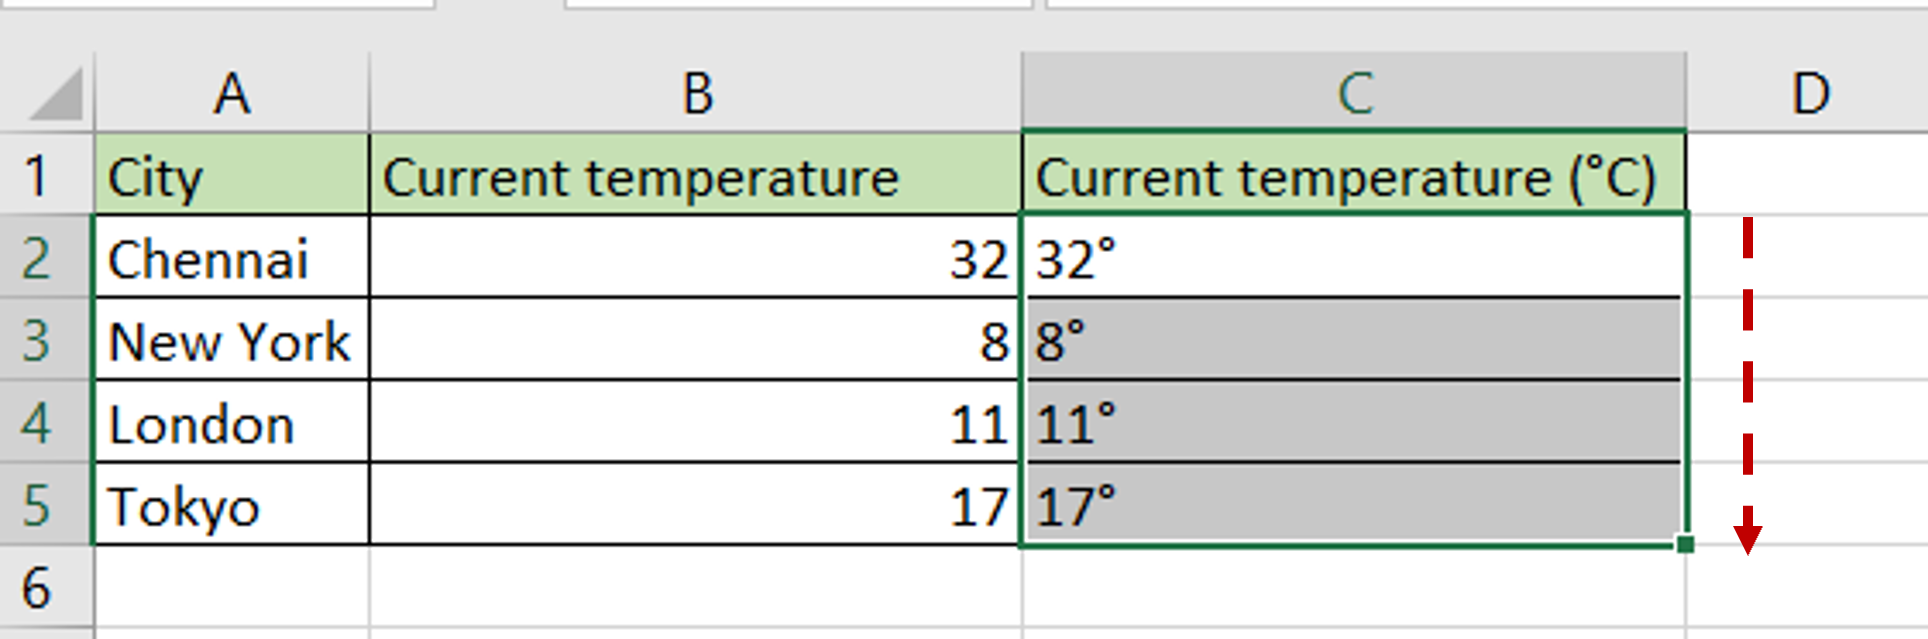The image size is (1928, 639).
Task: Select row 3 header
Action: 45,341
